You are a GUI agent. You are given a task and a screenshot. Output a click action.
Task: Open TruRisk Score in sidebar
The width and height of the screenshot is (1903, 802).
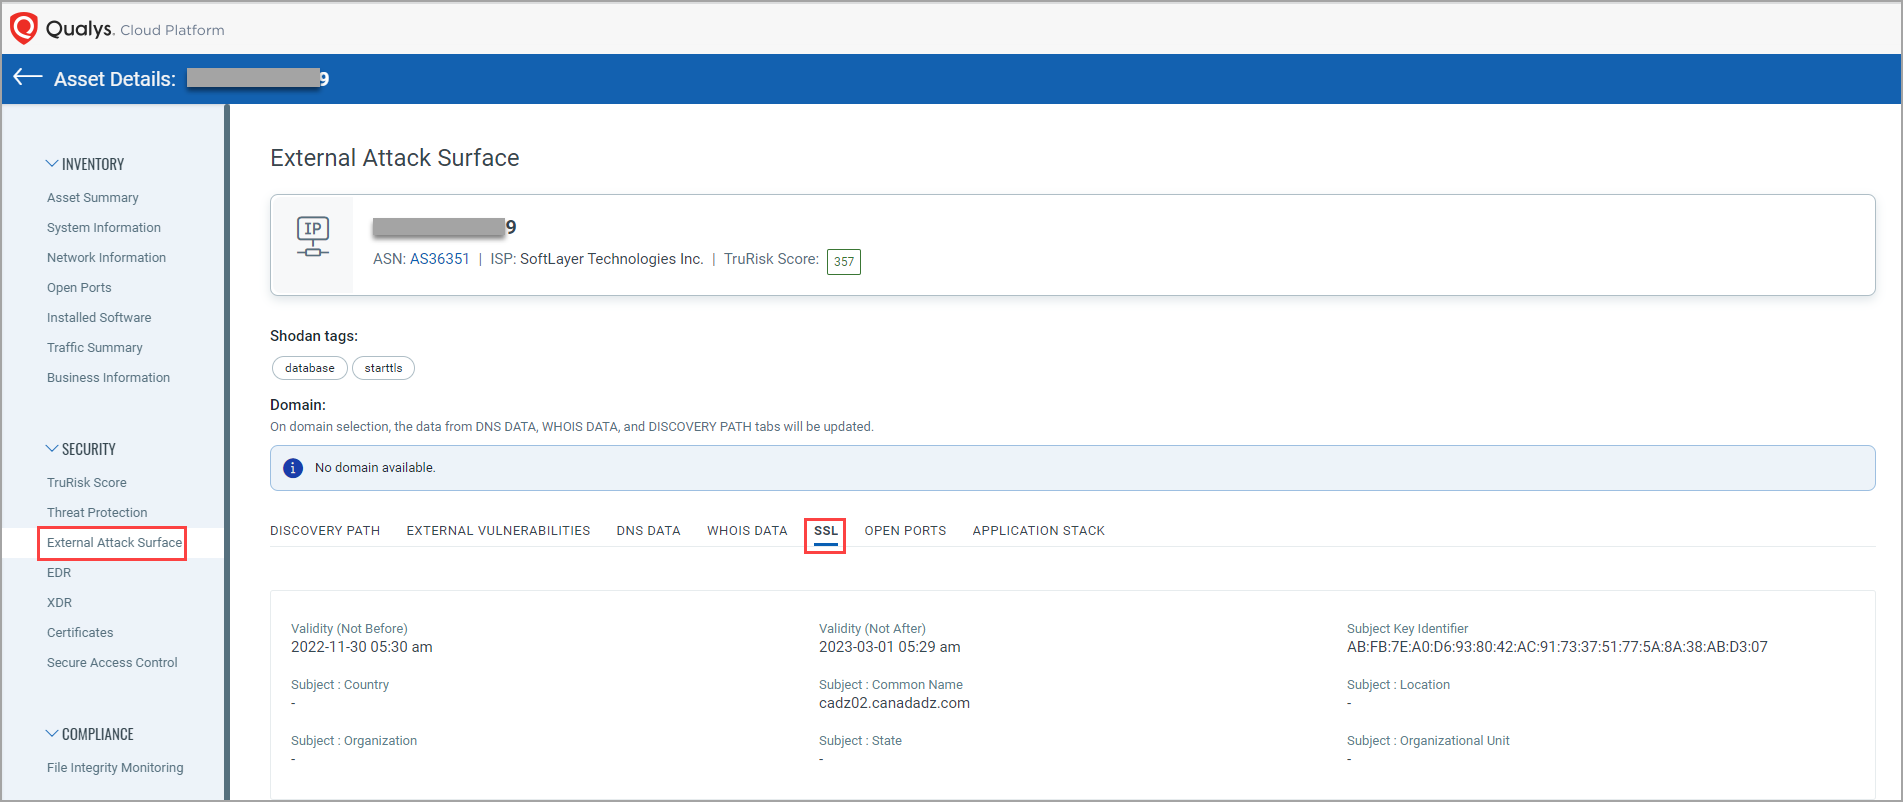pos(87,483)
